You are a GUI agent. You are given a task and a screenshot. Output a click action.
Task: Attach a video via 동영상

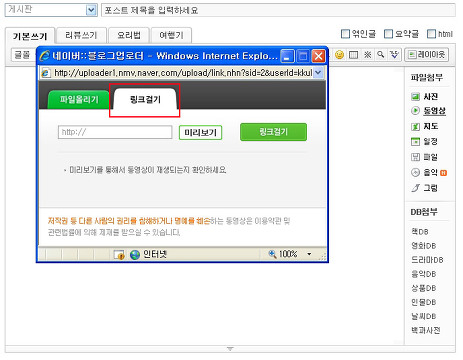[428, 111]
